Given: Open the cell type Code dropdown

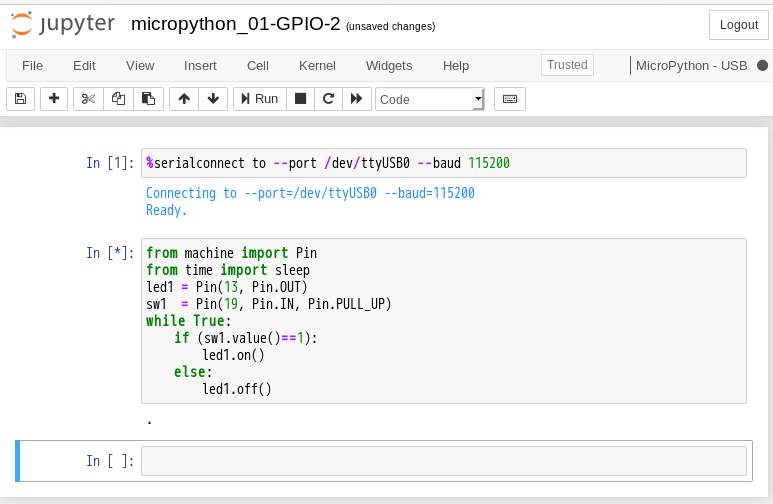Looking at the screenshot, I should click(429, 99).
